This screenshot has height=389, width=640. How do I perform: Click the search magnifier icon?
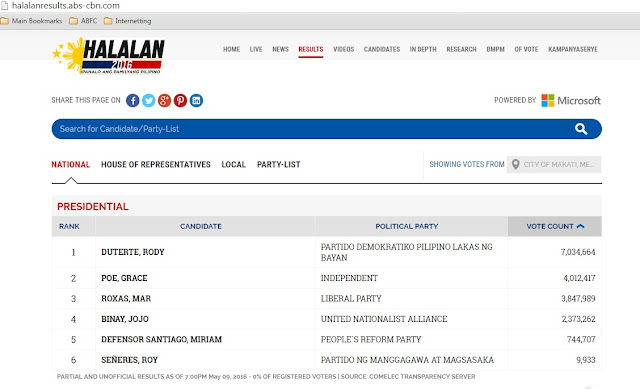coord(581,129)
